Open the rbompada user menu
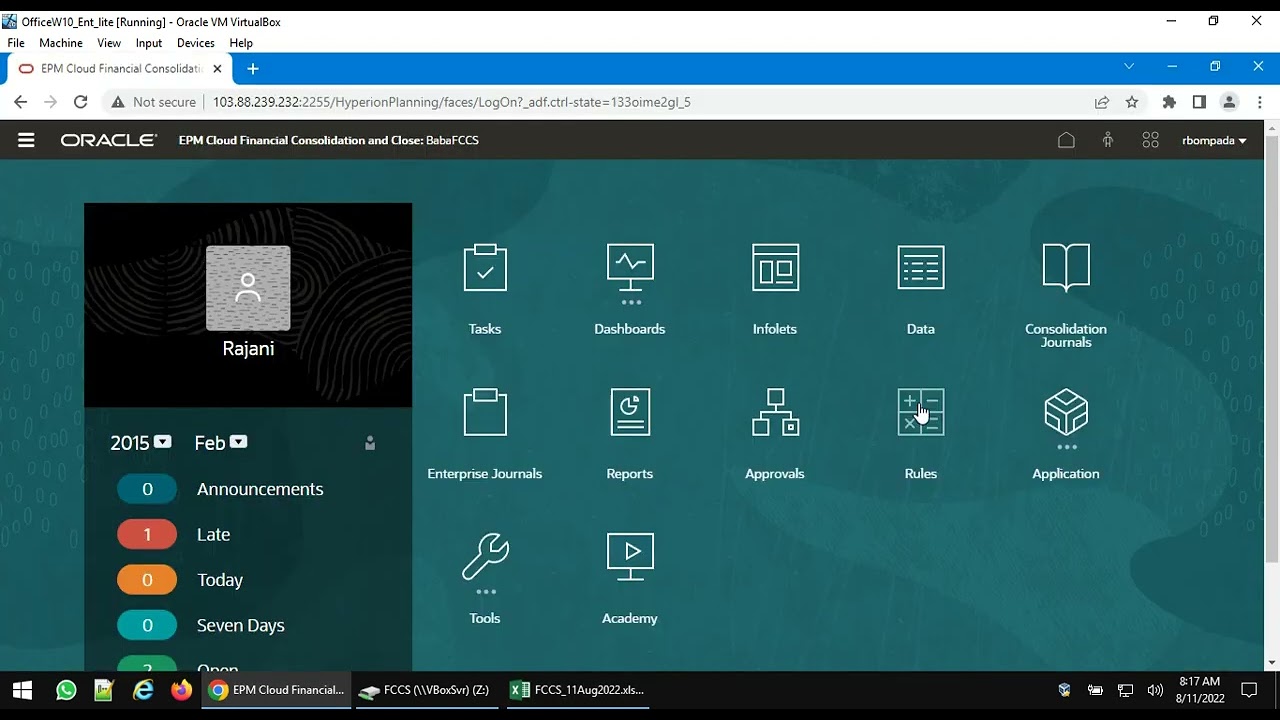1280x720 pixels. 1214,140
